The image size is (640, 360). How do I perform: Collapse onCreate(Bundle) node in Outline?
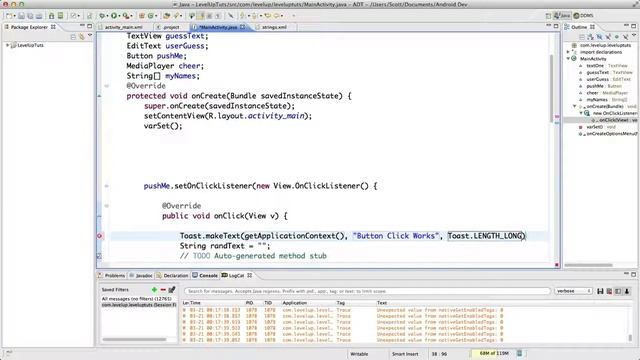[575, 107]
